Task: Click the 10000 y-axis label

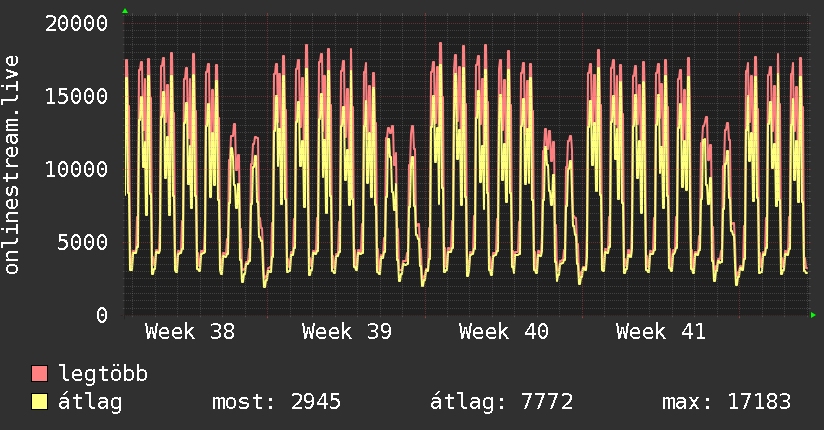Action: pos(76,169)
